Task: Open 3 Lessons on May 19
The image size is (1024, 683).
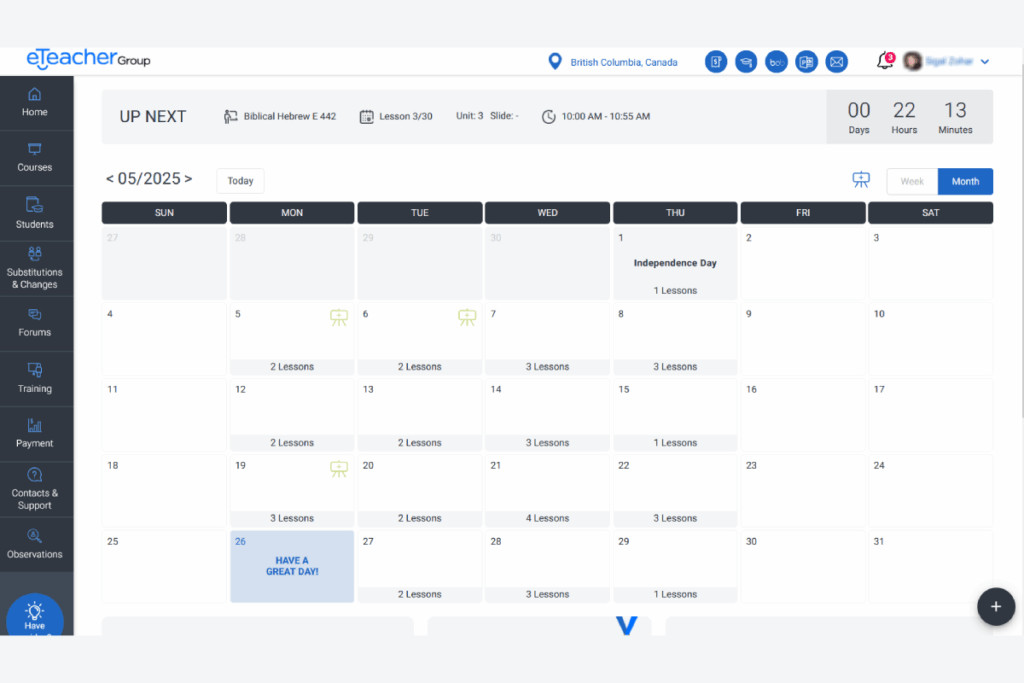Action: (292, 518)
